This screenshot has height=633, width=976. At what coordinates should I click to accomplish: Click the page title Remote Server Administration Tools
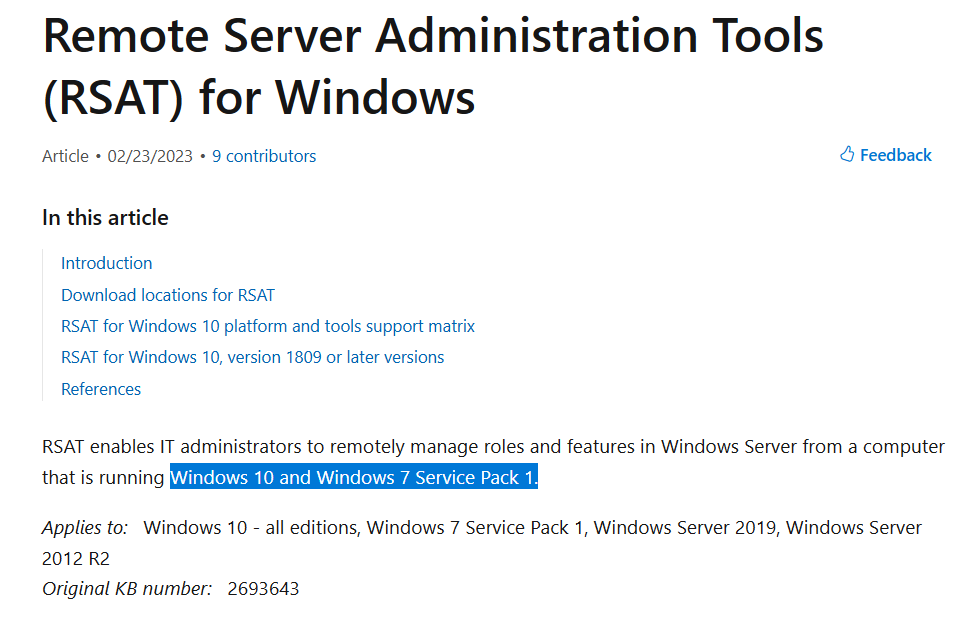433,67
